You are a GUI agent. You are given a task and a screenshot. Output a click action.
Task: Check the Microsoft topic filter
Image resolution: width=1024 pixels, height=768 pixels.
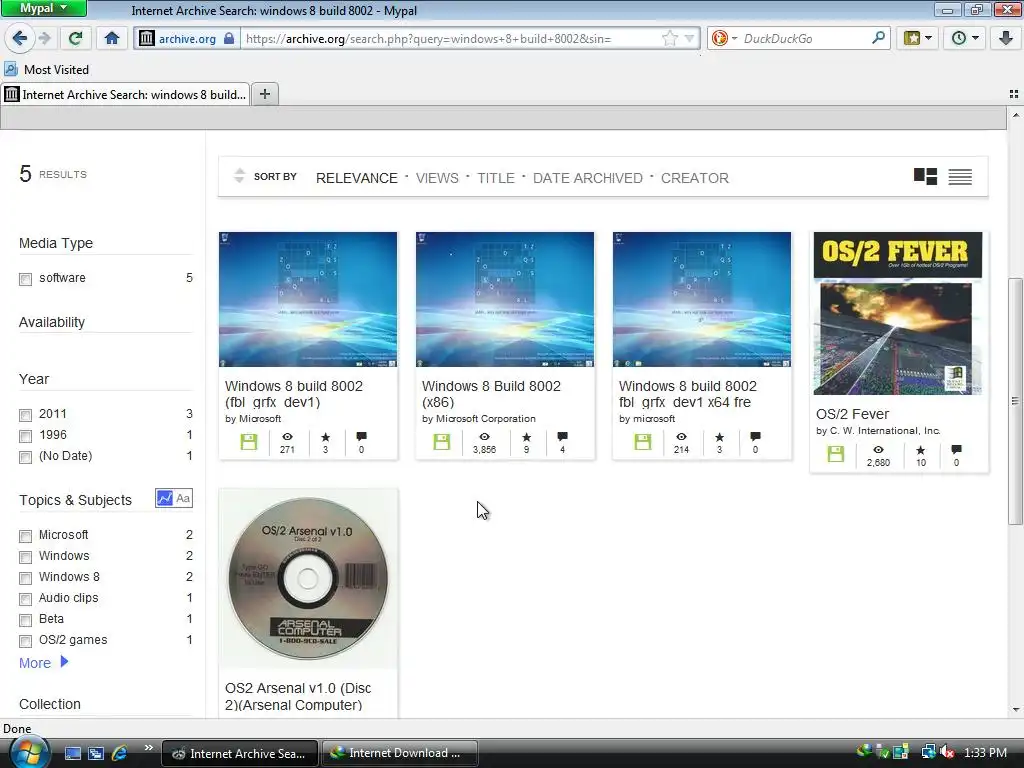pyautogui.click(x=25, y=536)
